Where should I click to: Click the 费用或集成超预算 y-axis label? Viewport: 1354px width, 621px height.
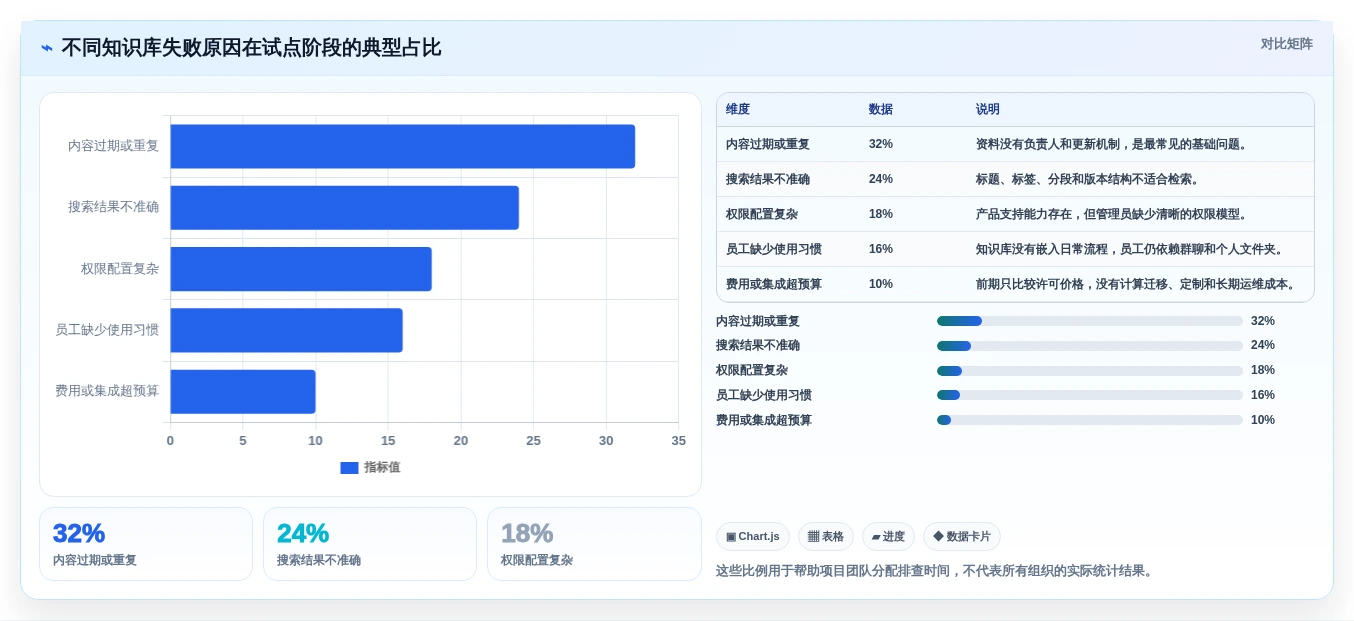[107, 391]
